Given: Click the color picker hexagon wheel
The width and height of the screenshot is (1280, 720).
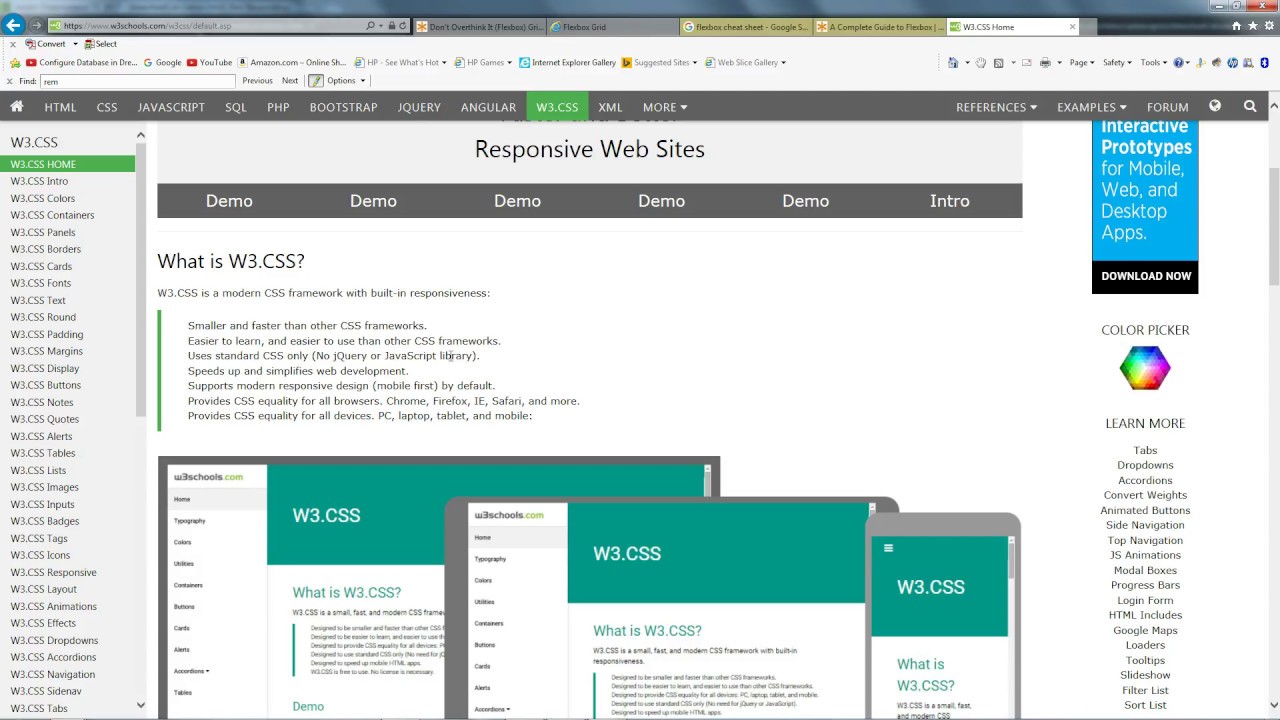Looking at the screenshot, I should (1145, 368).
